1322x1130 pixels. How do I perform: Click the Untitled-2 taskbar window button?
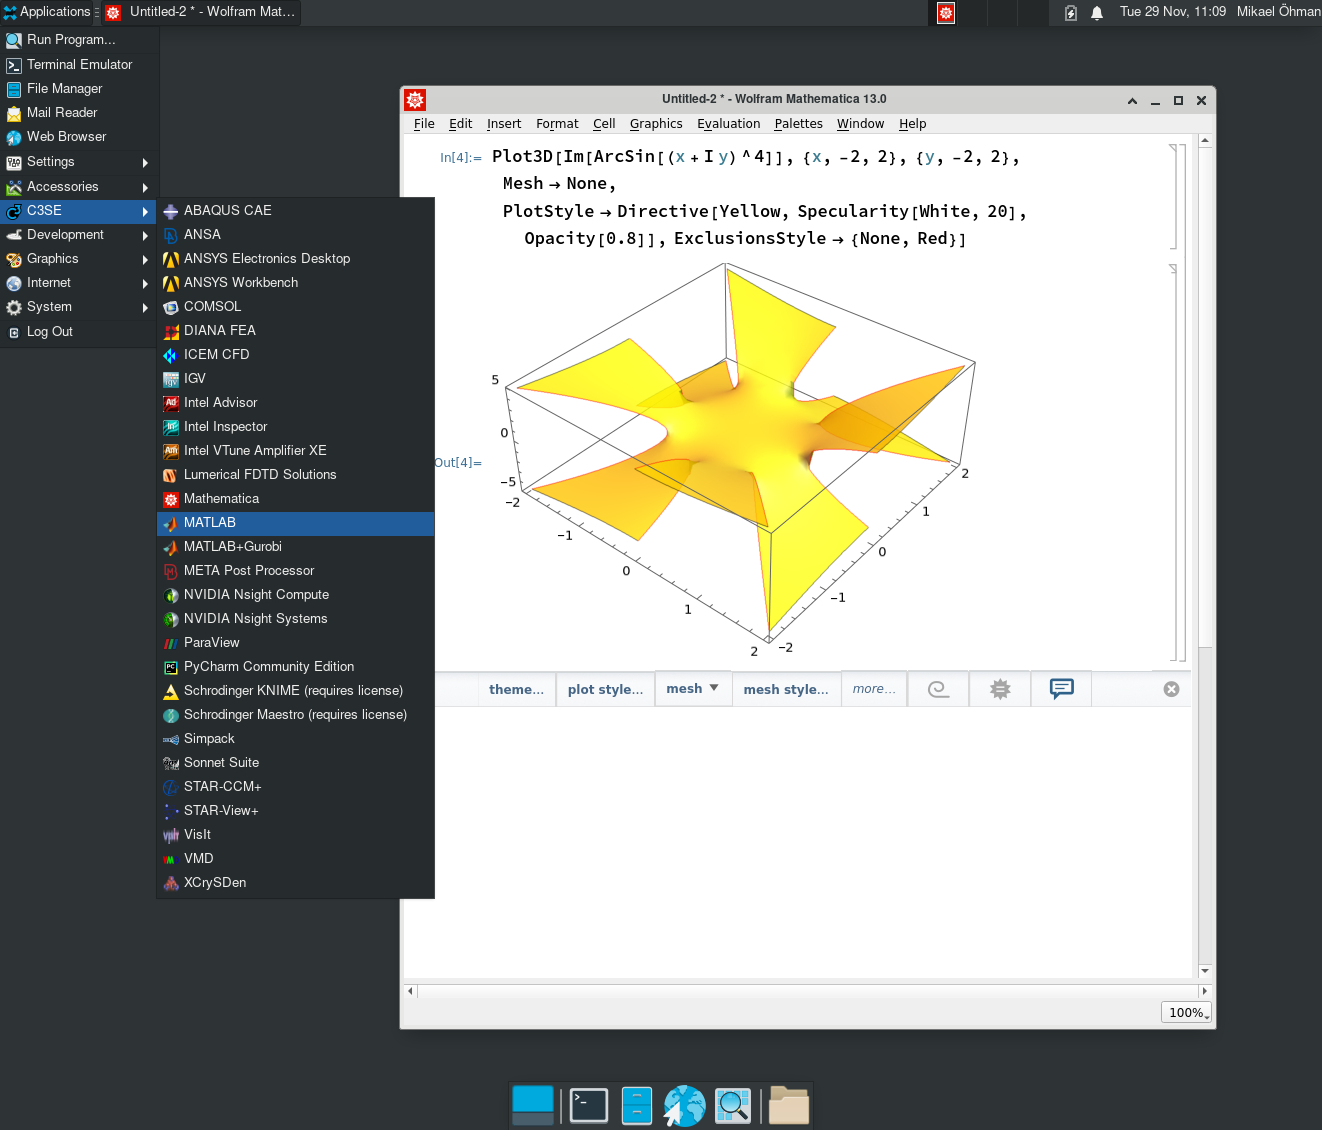tap(201, 12)
